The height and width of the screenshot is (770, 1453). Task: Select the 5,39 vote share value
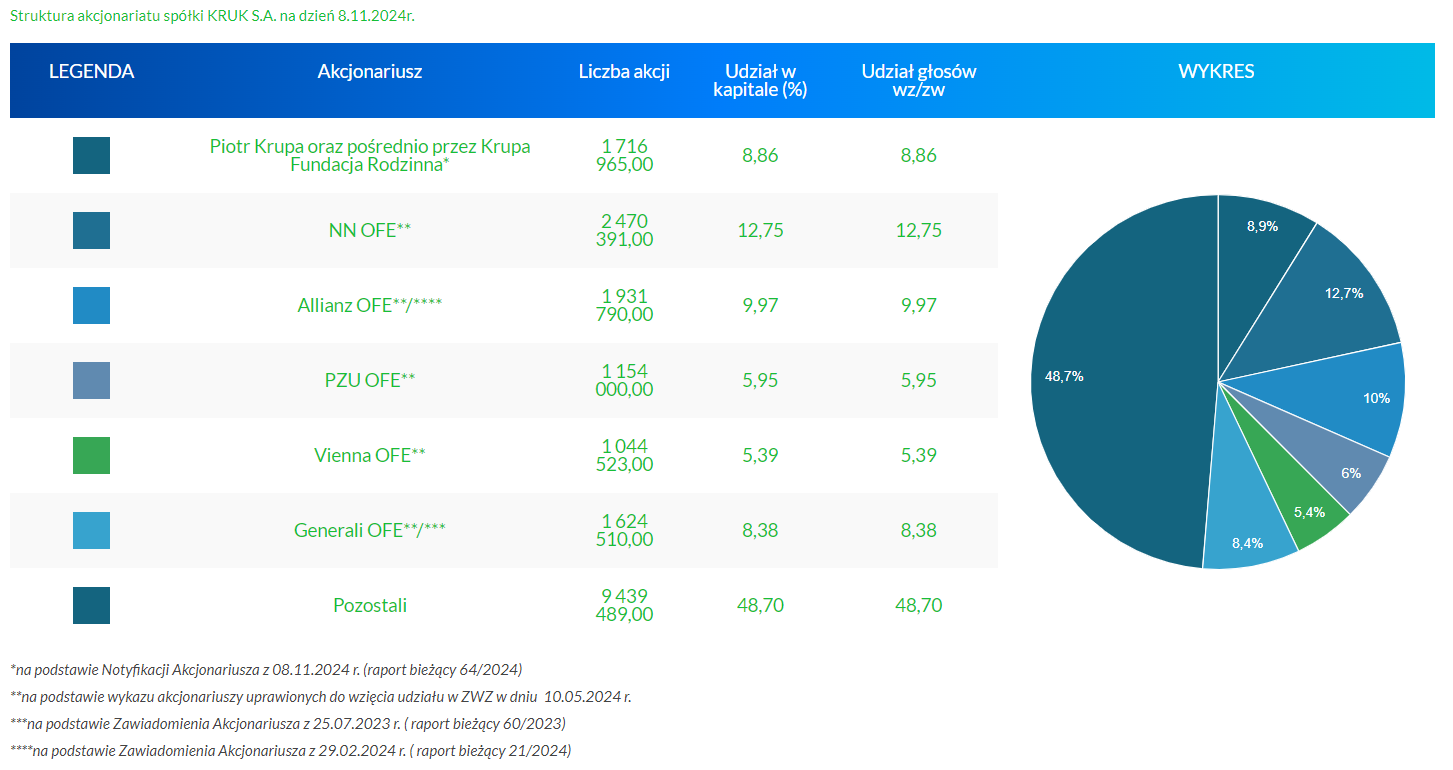click(x=919, y=456)
